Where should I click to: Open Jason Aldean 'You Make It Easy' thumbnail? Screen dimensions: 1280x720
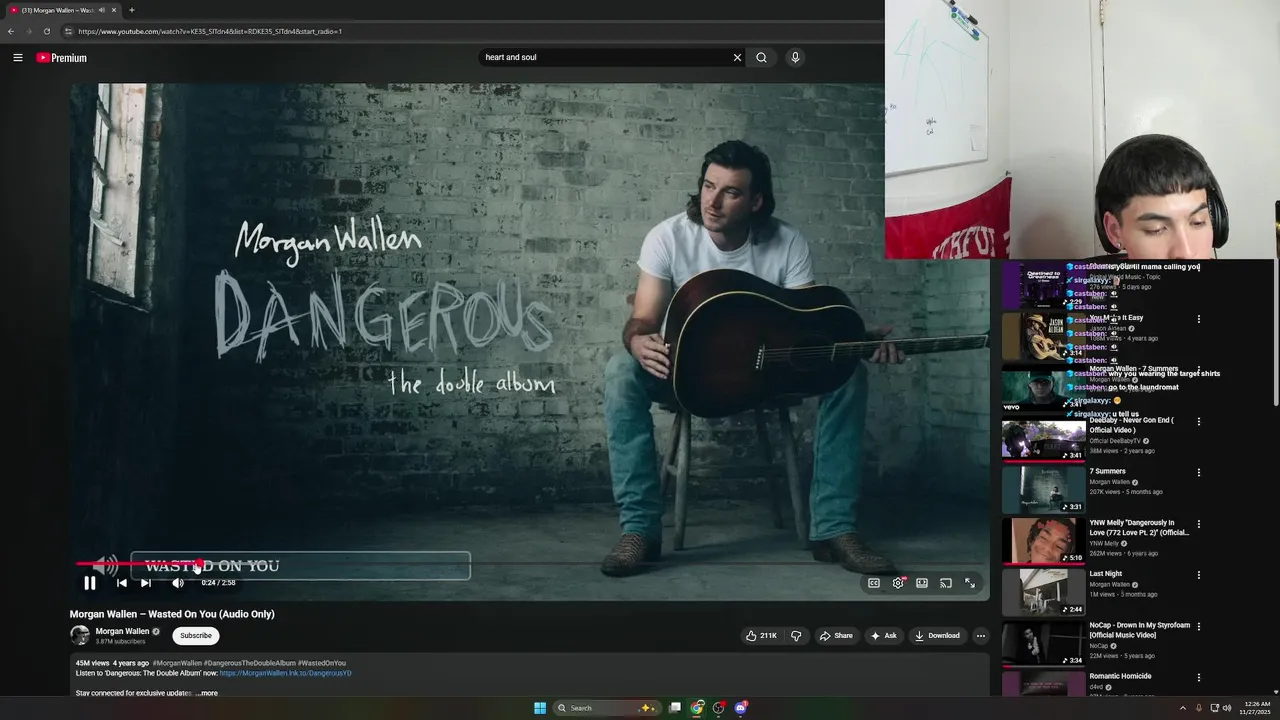pyautogui.click(x=1043, y=338)
